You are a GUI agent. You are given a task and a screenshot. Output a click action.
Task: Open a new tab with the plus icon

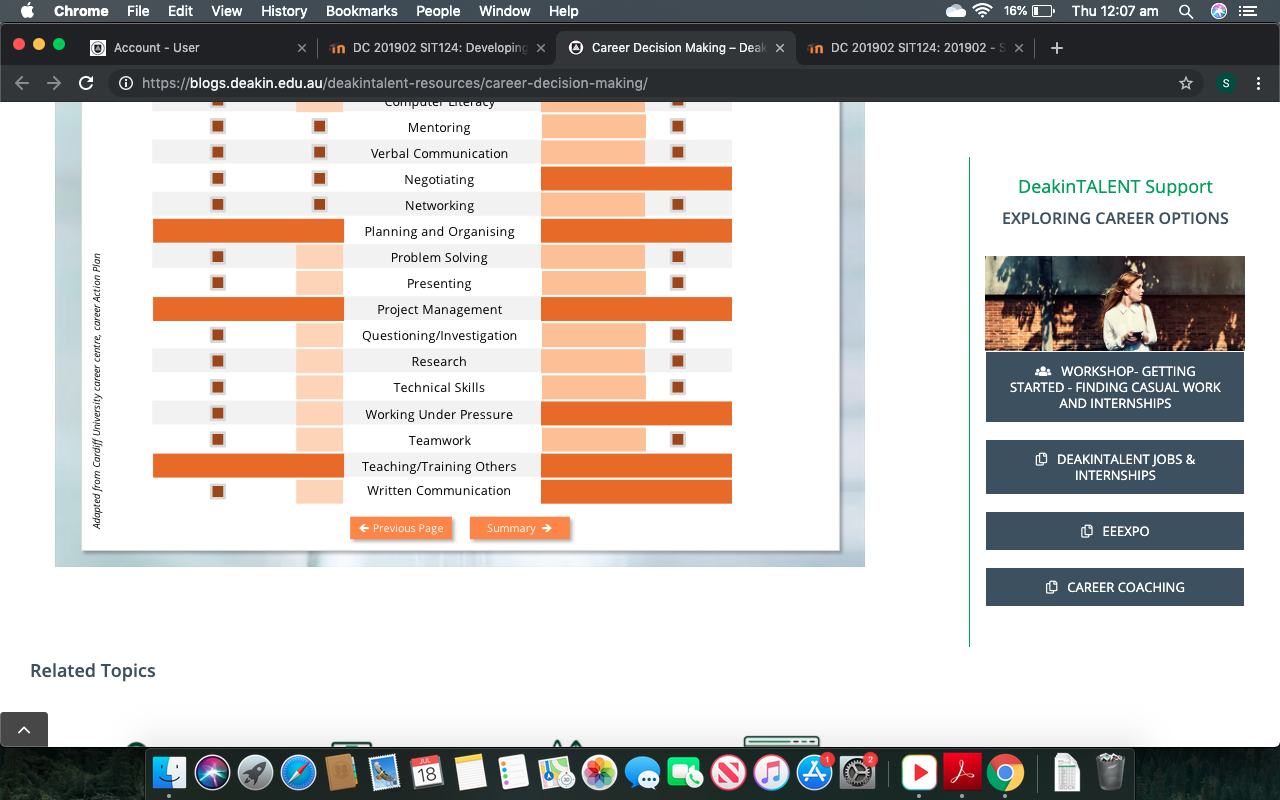coord(1057,48)
